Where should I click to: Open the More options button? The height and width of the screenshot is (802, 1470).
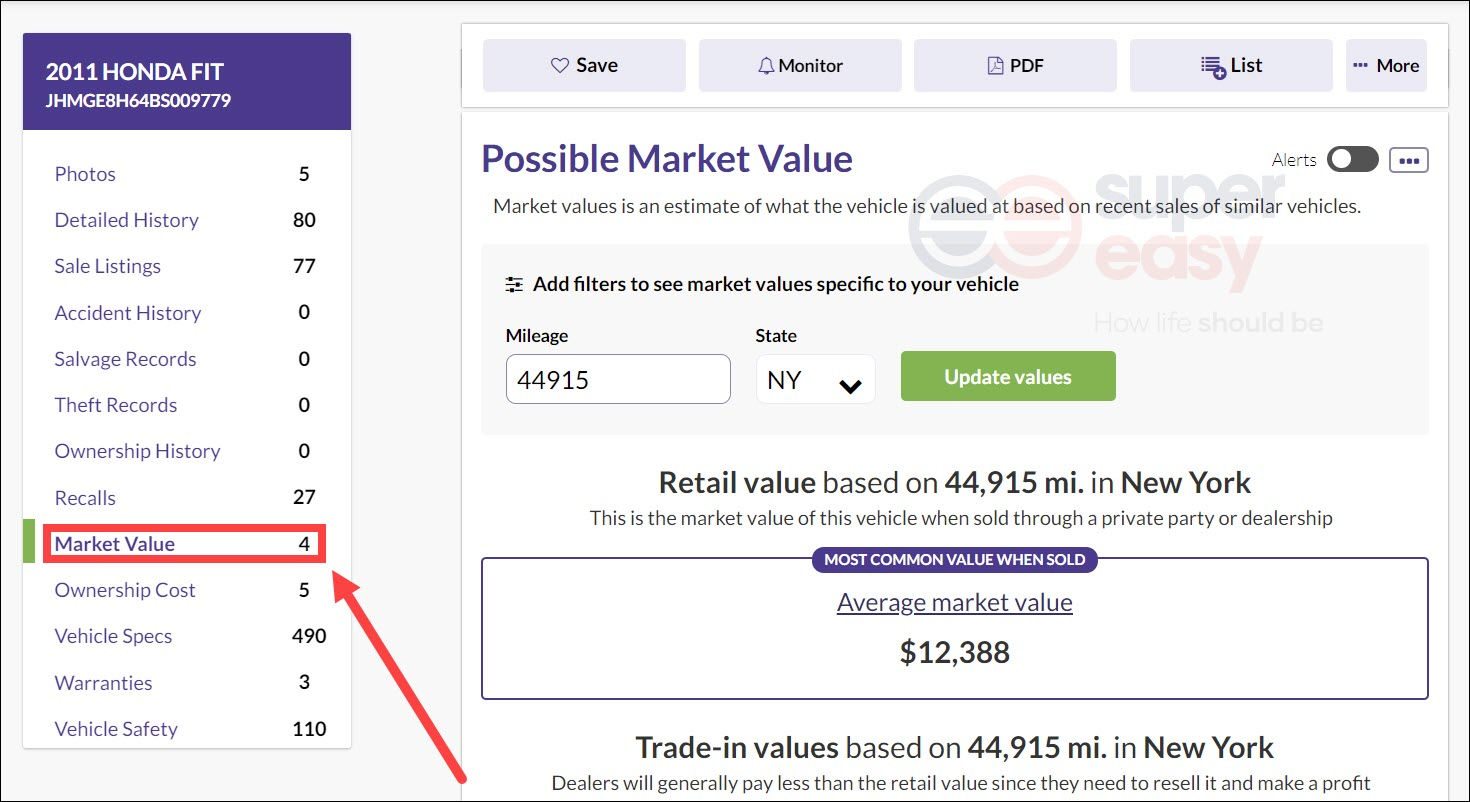point(1386,66)
